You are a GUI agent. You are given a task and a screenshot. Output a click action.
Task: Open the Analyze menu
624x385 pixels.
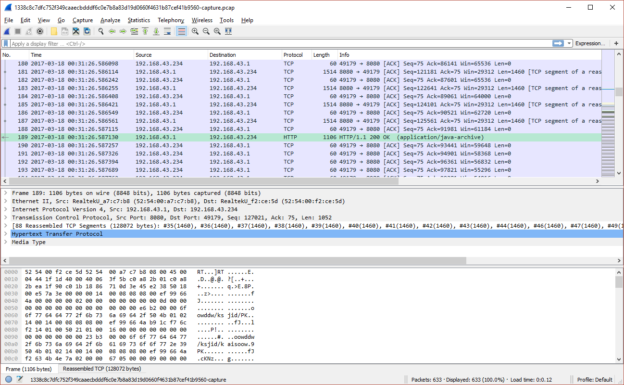click(x=110, y=20)
